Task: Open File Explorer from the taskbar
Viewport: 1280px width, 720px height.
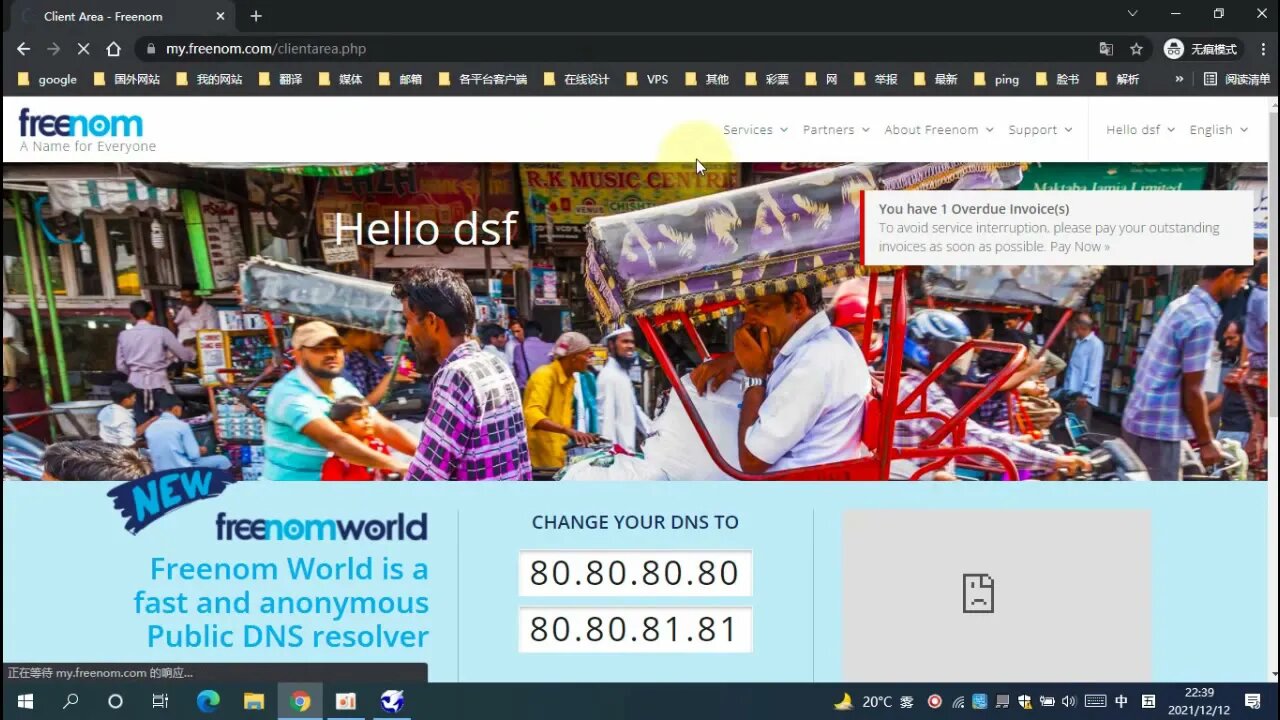Action: coord(254,701)
